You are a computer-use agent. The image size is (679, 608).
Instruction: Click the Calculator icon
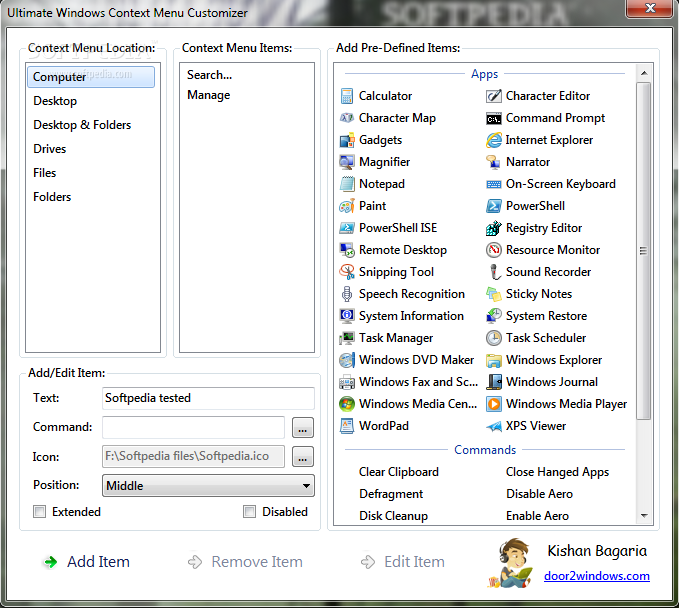pyautogui.click(x=346, y=96)
